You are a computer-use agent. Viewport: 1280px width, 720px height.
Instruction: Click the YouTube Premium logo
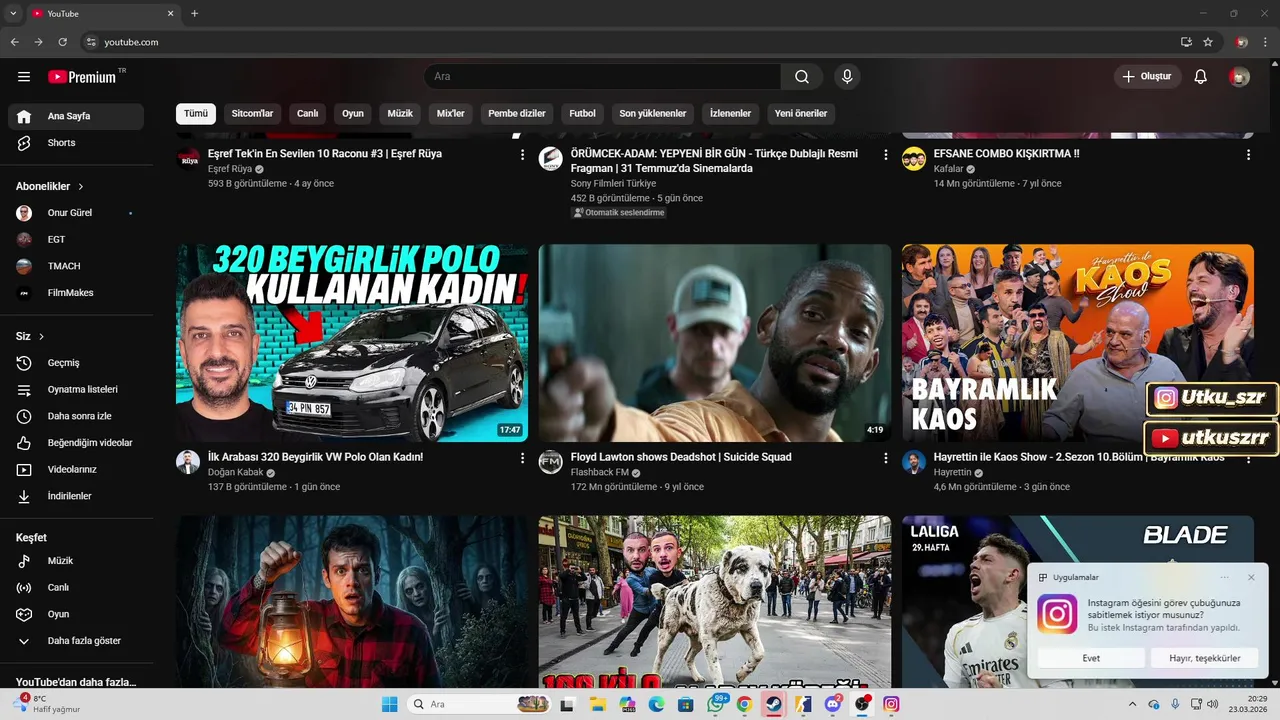coord(82,77)
